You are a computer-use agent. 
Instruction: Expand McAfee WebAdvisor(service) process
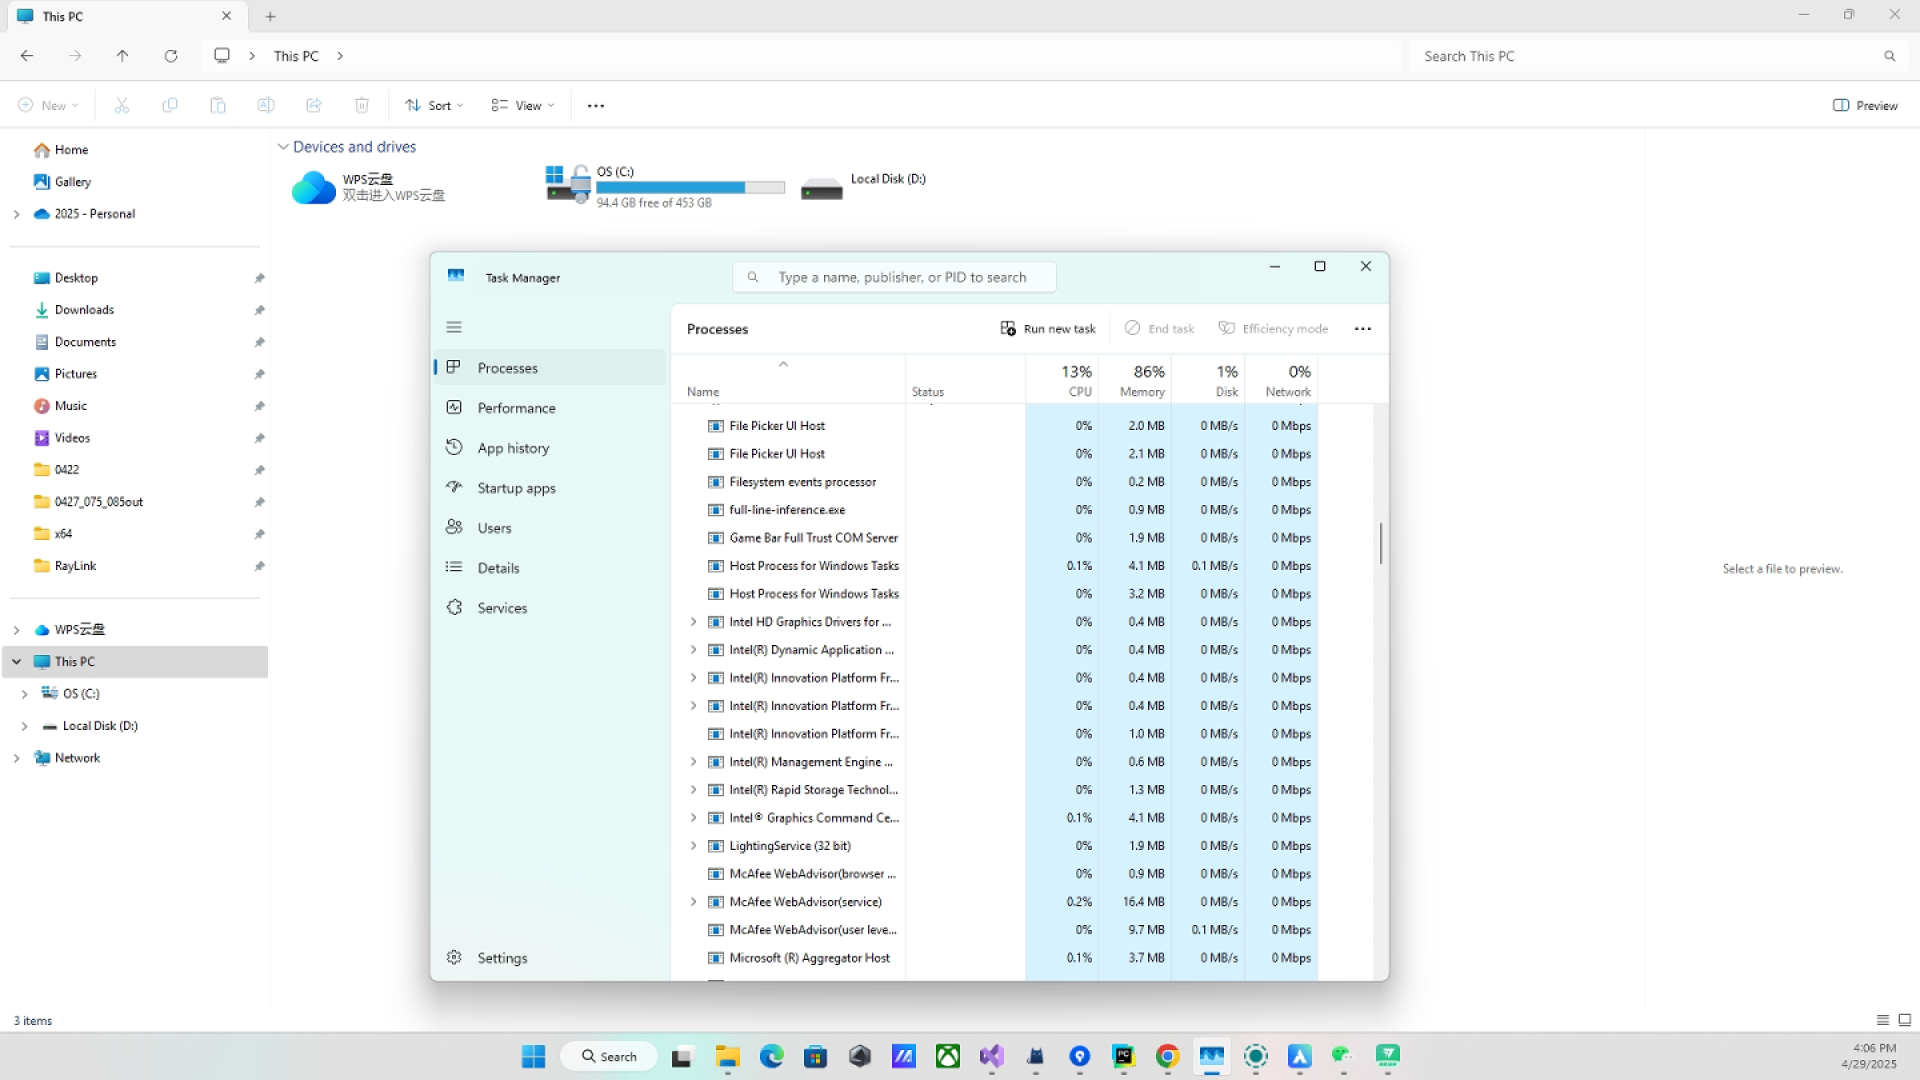(693, 902)
